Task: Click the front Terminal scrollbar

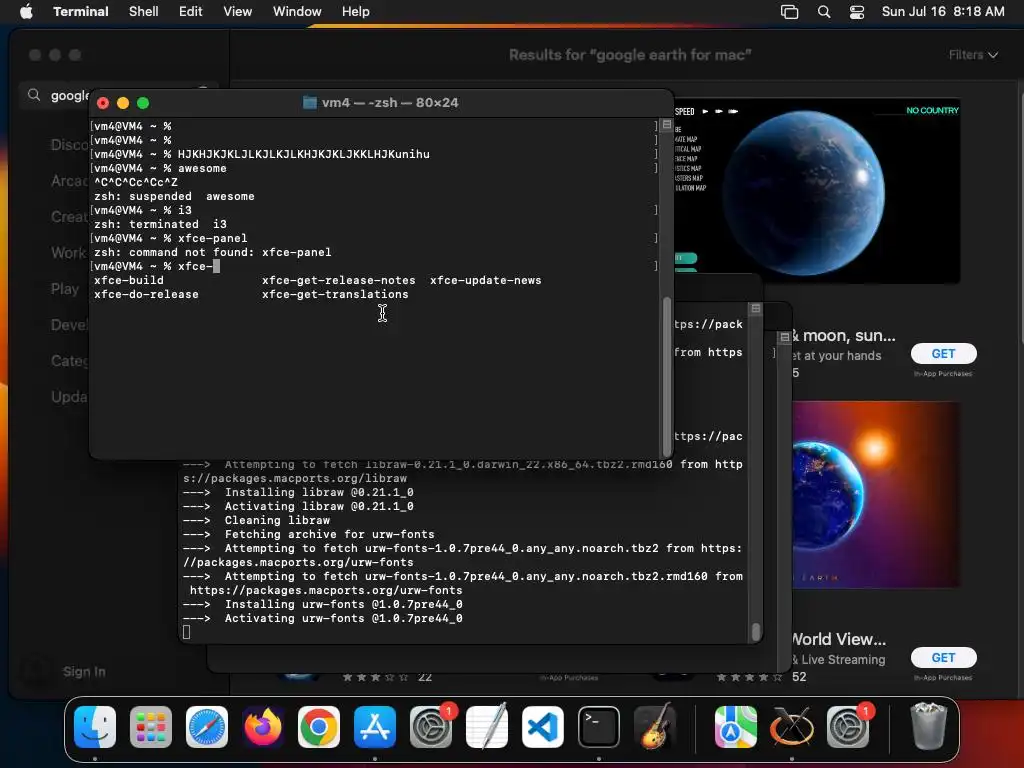Action: (667, 376)
